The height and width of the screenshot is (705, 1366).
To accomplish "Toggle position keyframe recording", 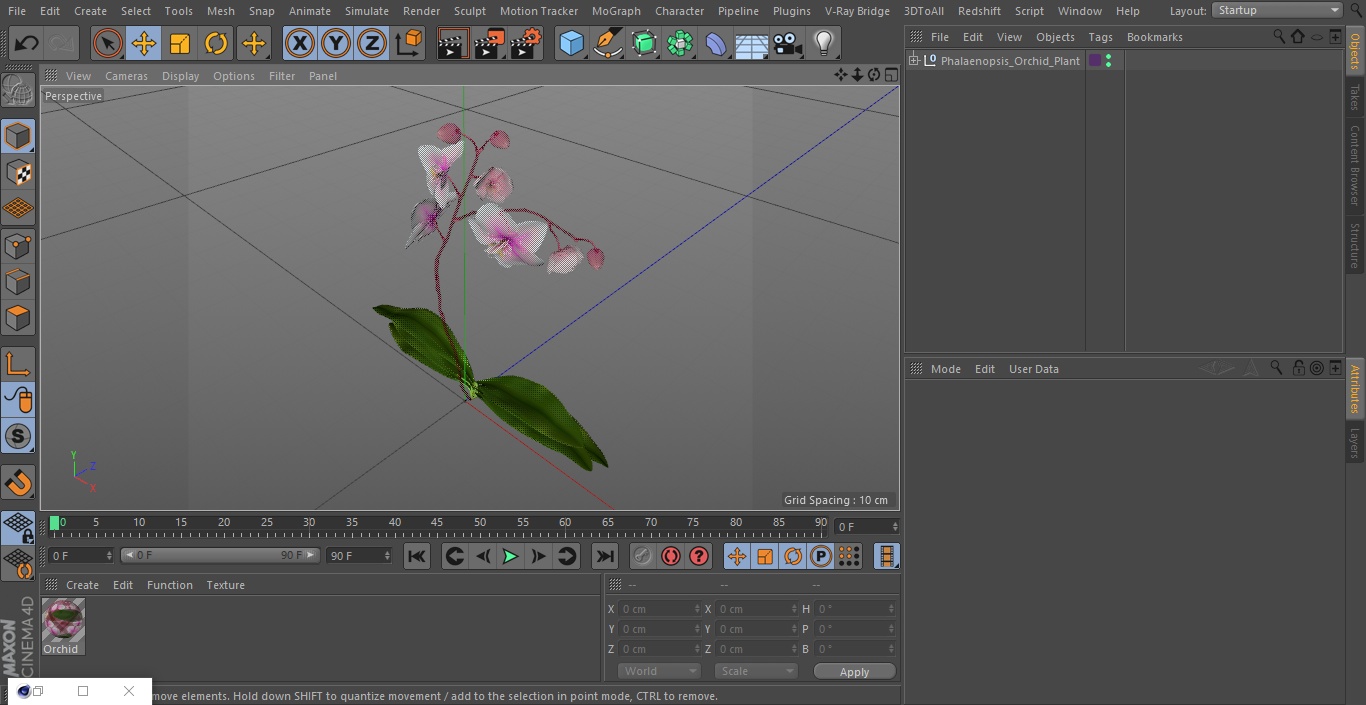I will pyautogui.click(x=737, y=556).
